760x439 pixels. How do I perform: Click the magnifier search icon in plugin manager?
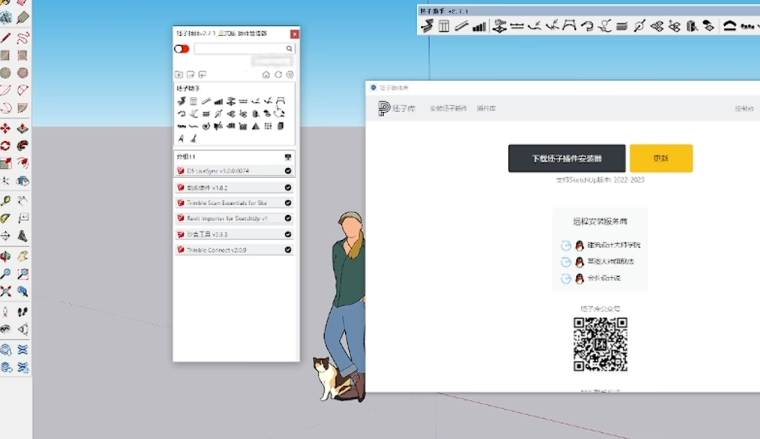point(290,48)
